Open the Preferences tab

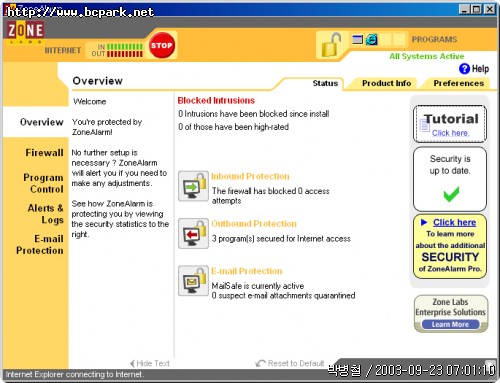pos(458,83)
